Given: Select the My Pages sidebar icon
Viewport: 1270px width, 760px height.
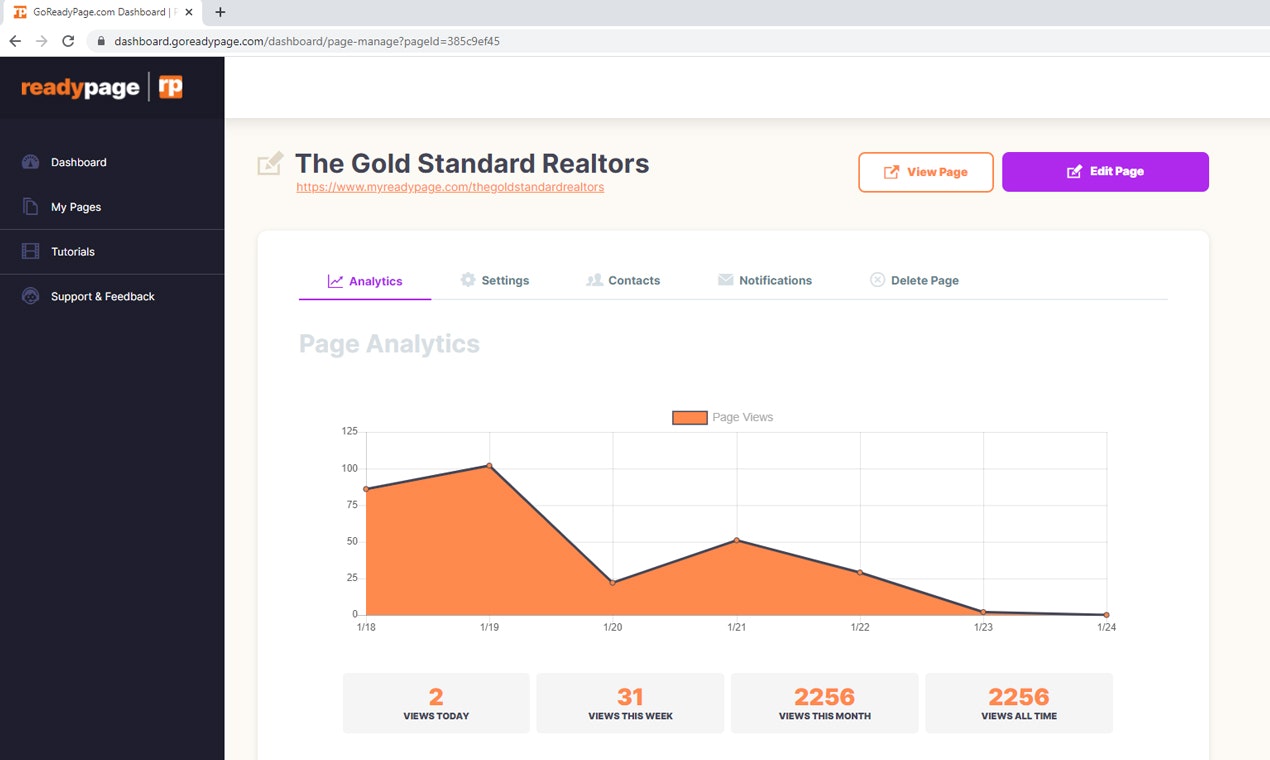Looking at the screenshot, I should pyautogui.click(x=30, y=207).
